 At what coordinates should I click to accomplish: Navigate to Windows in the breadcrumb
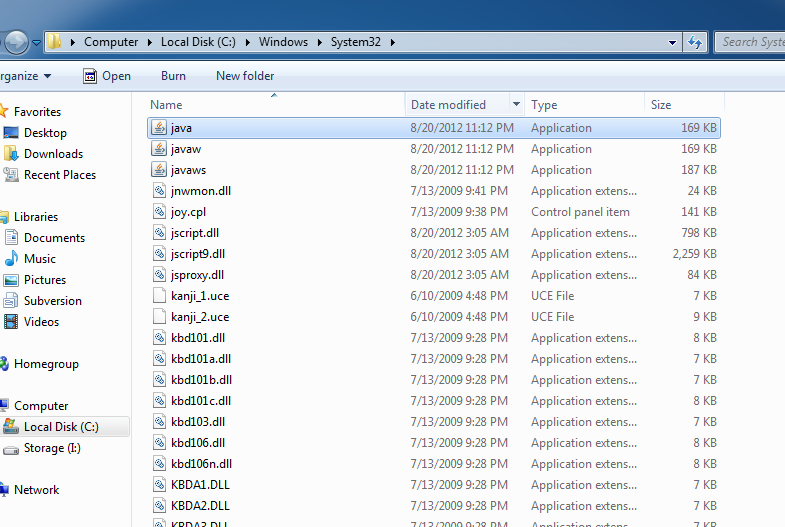[x=283, y=42]
